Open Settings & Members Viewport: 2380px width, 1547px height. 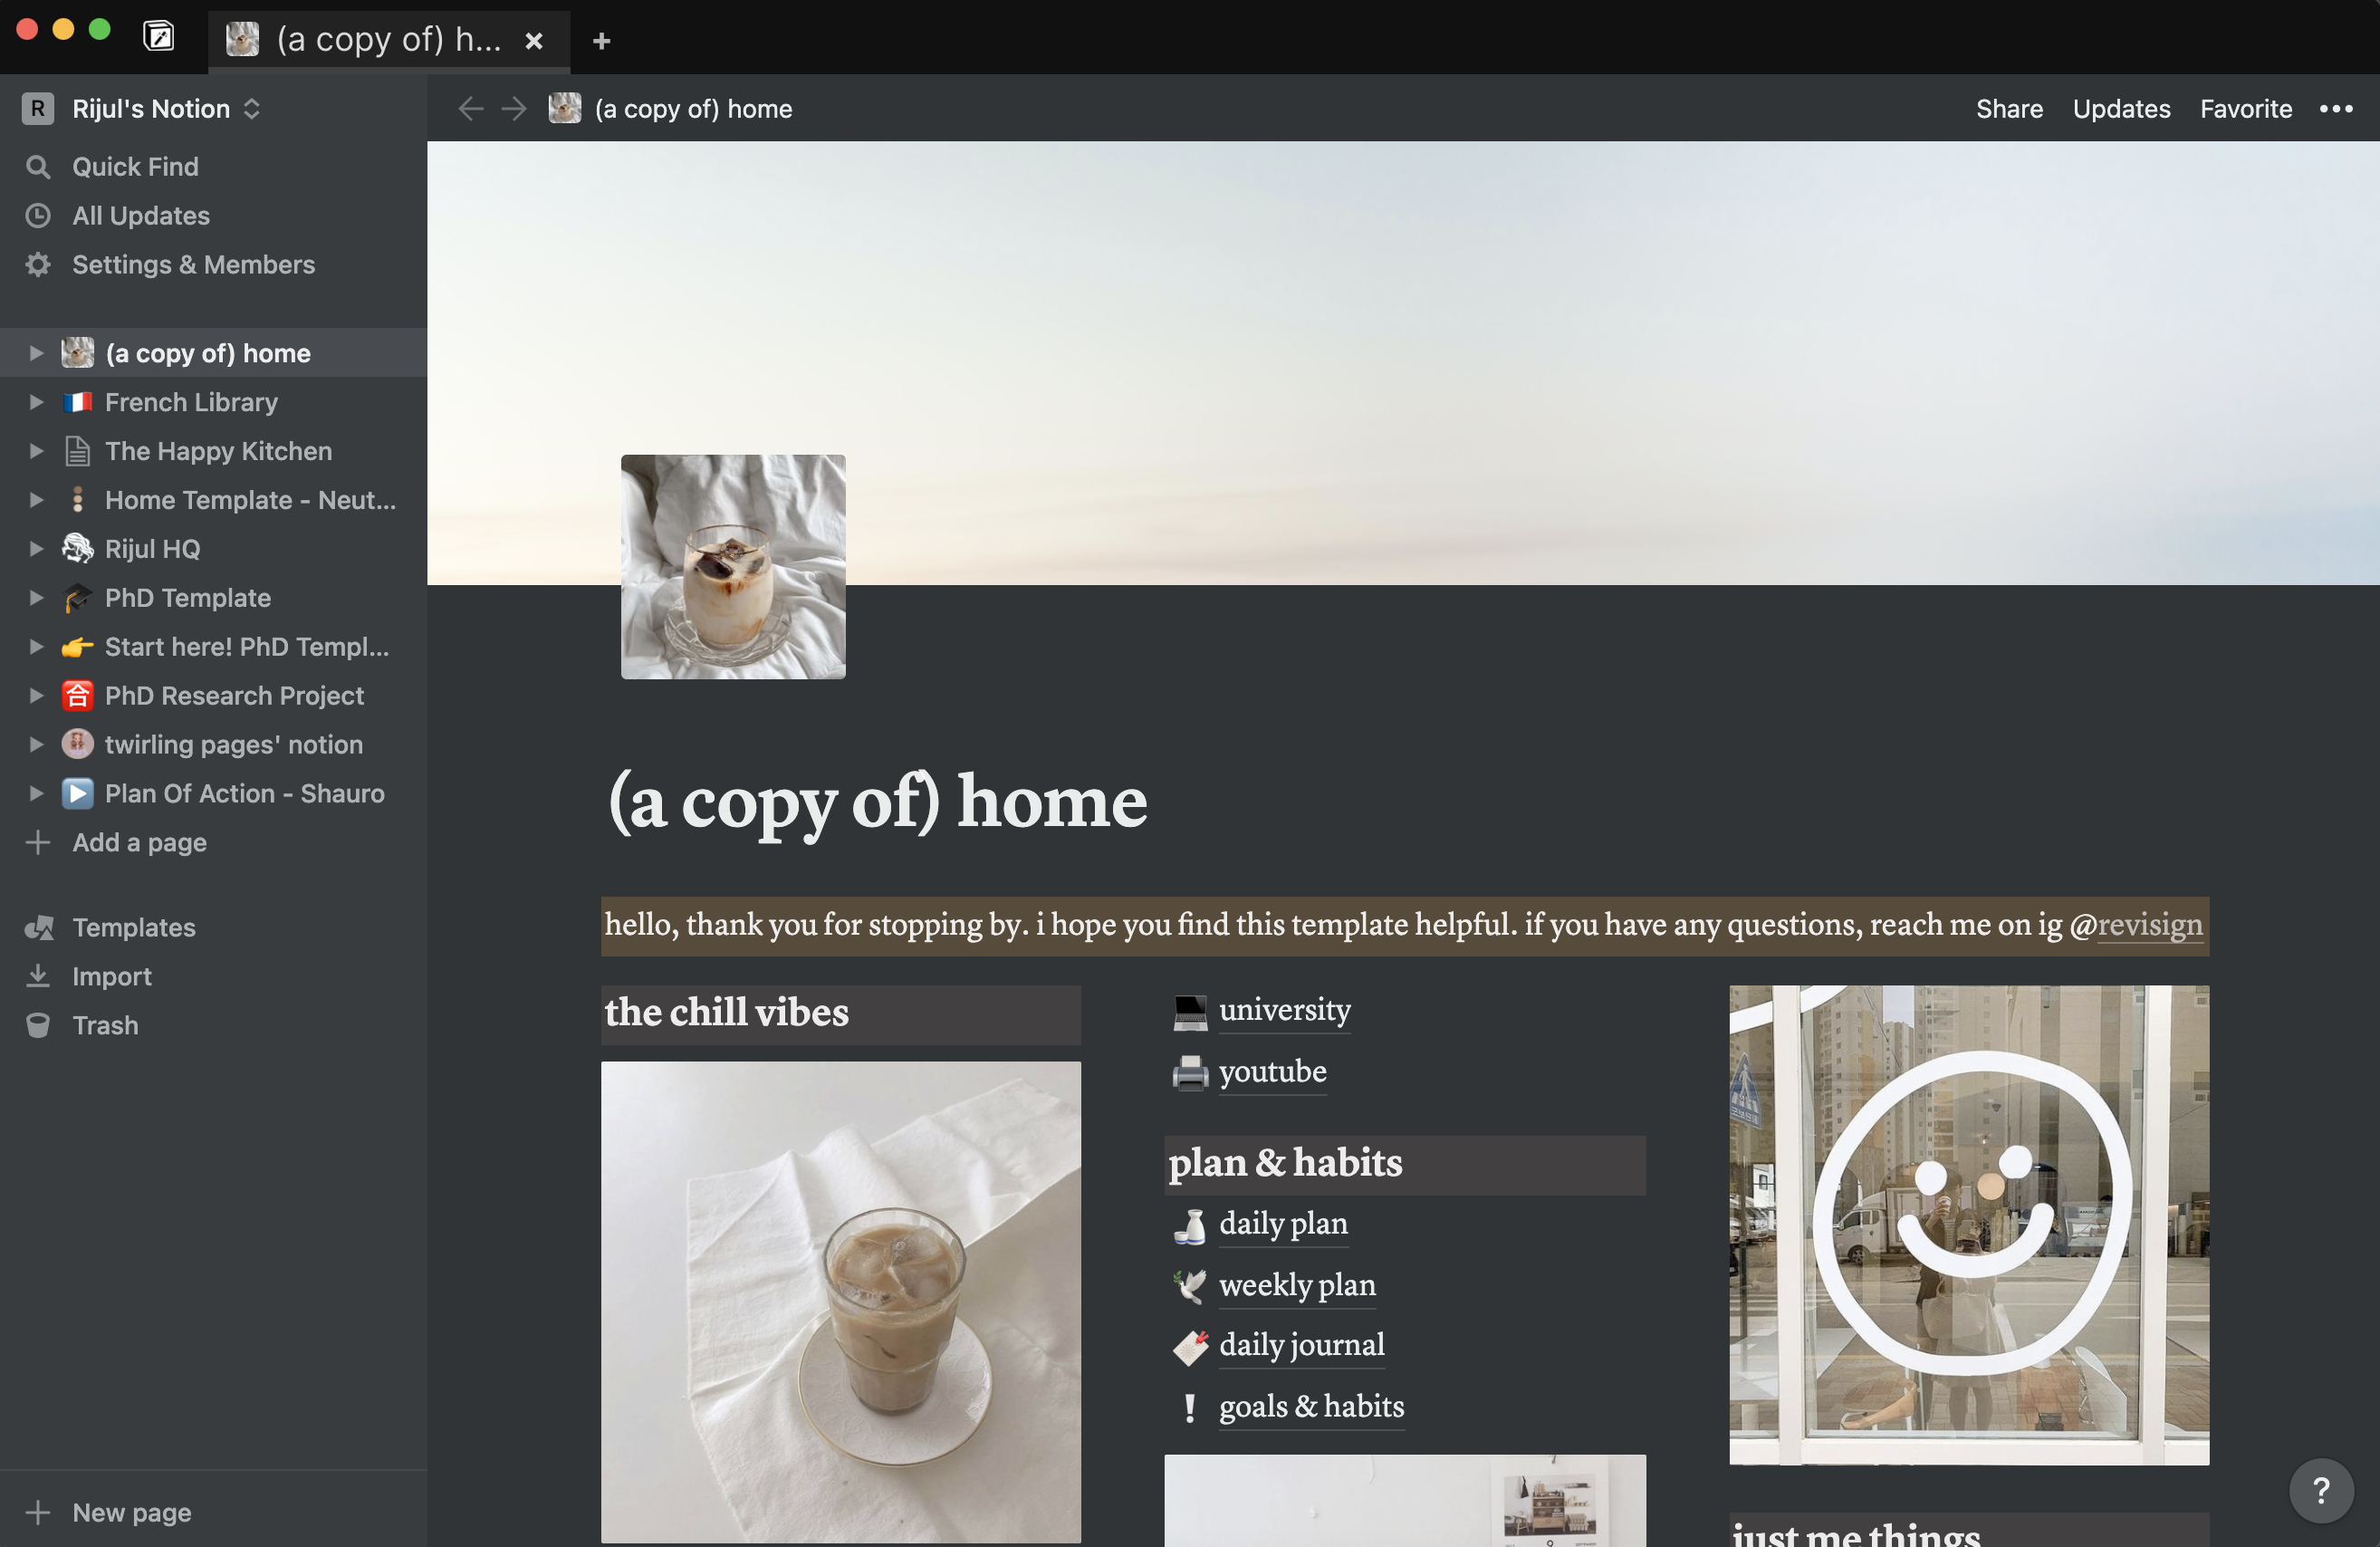coord(193,264)
